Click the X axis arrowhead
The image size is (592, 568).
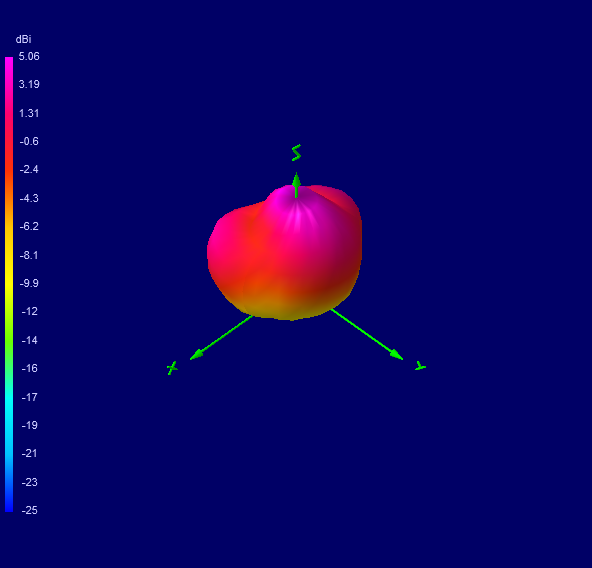click(197, 355)
